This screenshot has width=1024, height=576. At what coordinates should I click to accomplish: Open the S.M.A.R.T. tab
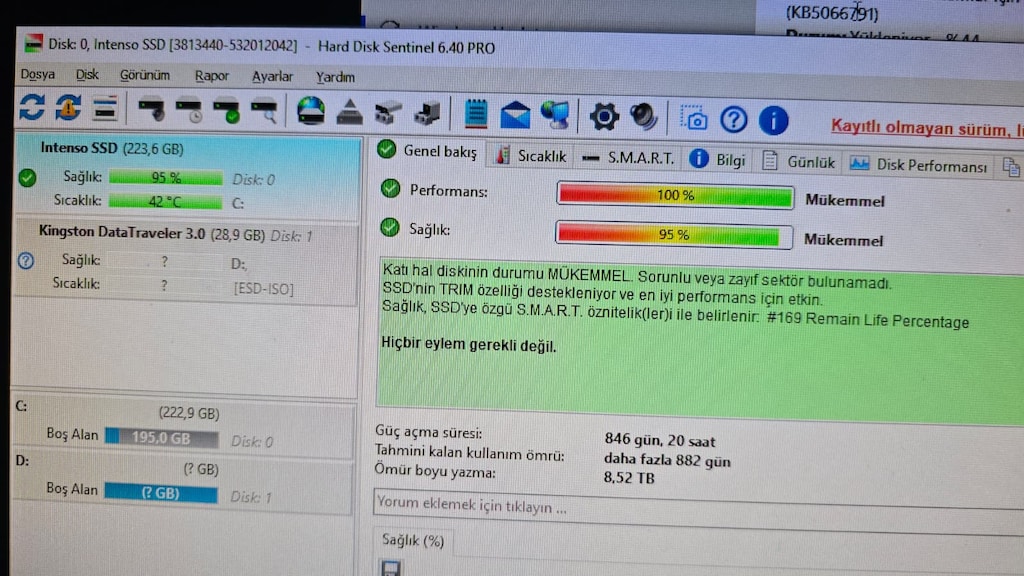[x=628, y=158]
